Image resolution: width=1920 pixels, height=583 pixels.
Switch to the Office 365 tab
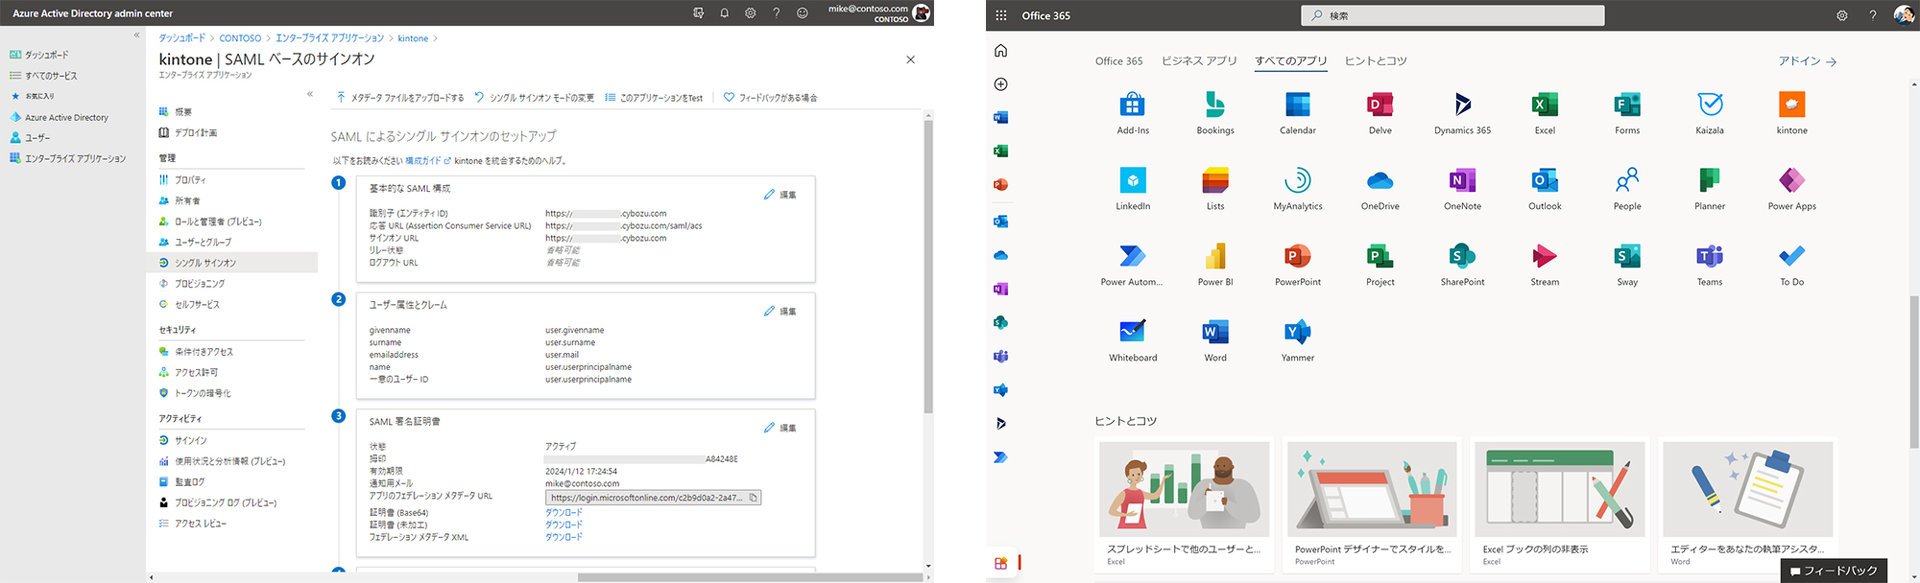[1119, 61]
